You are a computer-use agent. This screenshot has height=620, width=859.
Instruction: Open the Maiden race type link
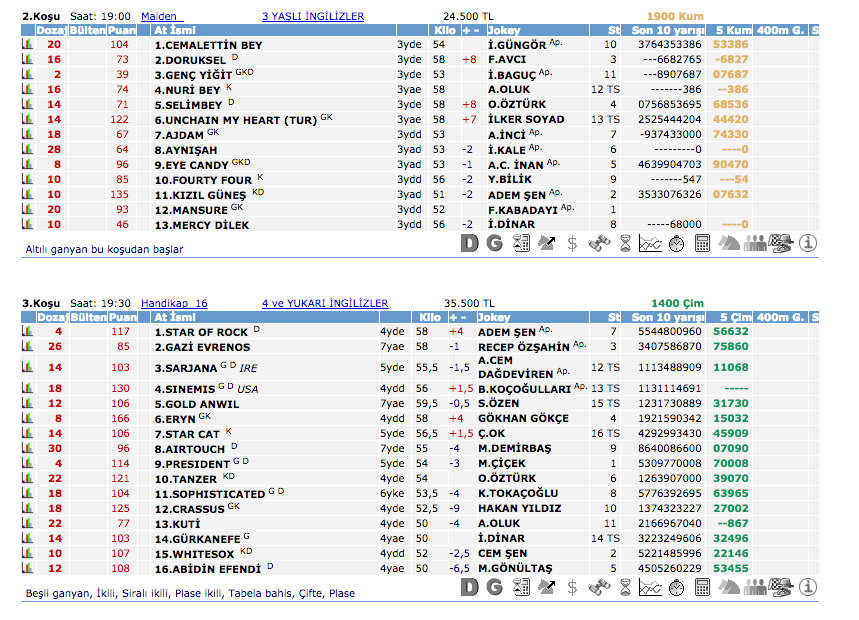click(158, 17)
